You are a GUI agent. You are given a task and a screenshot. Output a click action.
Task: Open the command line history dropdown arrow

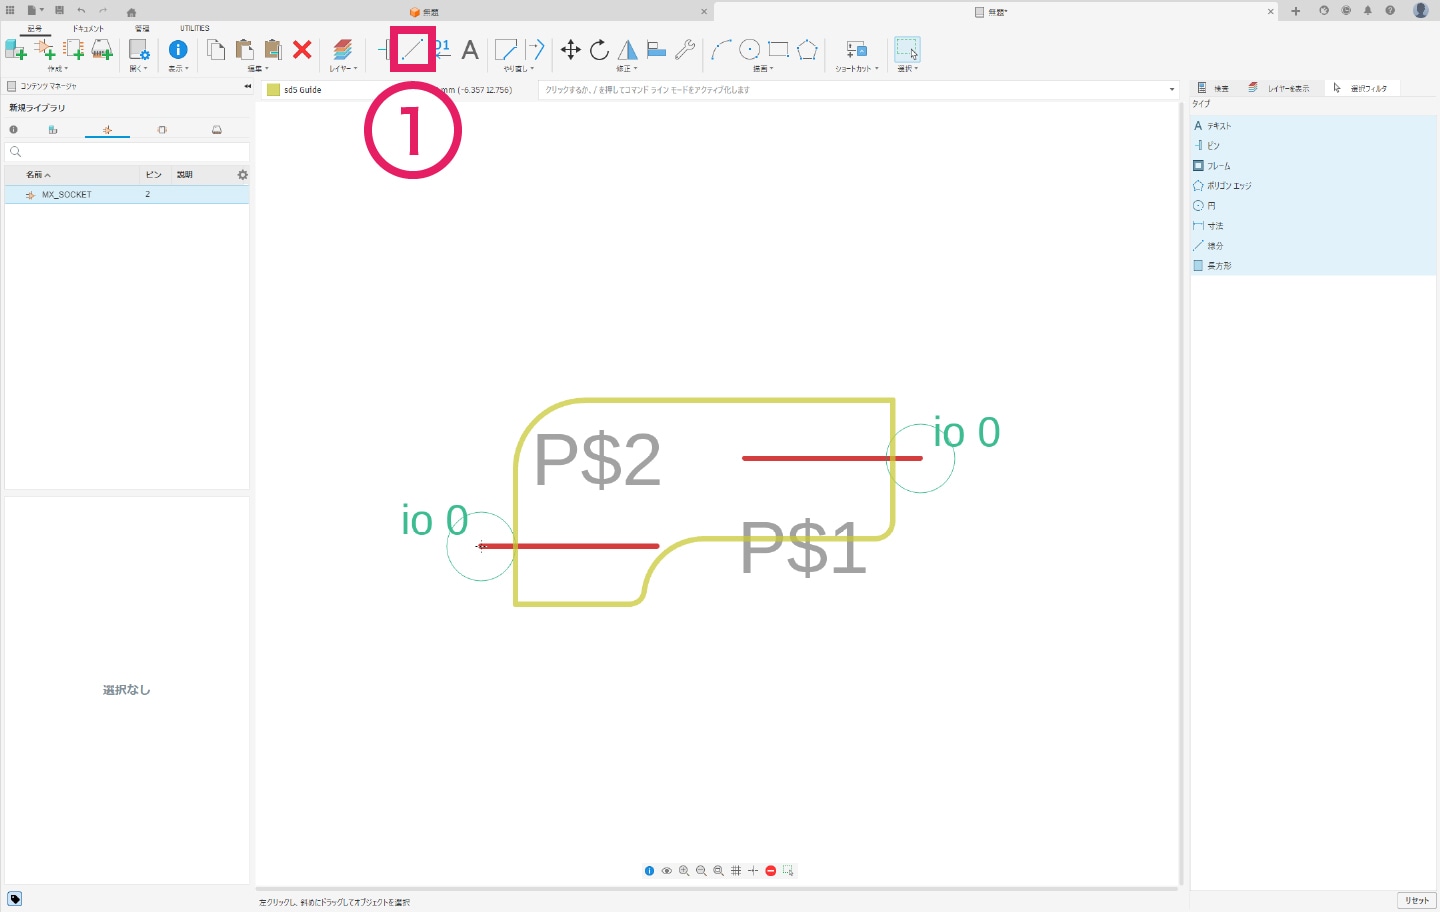1172,90
